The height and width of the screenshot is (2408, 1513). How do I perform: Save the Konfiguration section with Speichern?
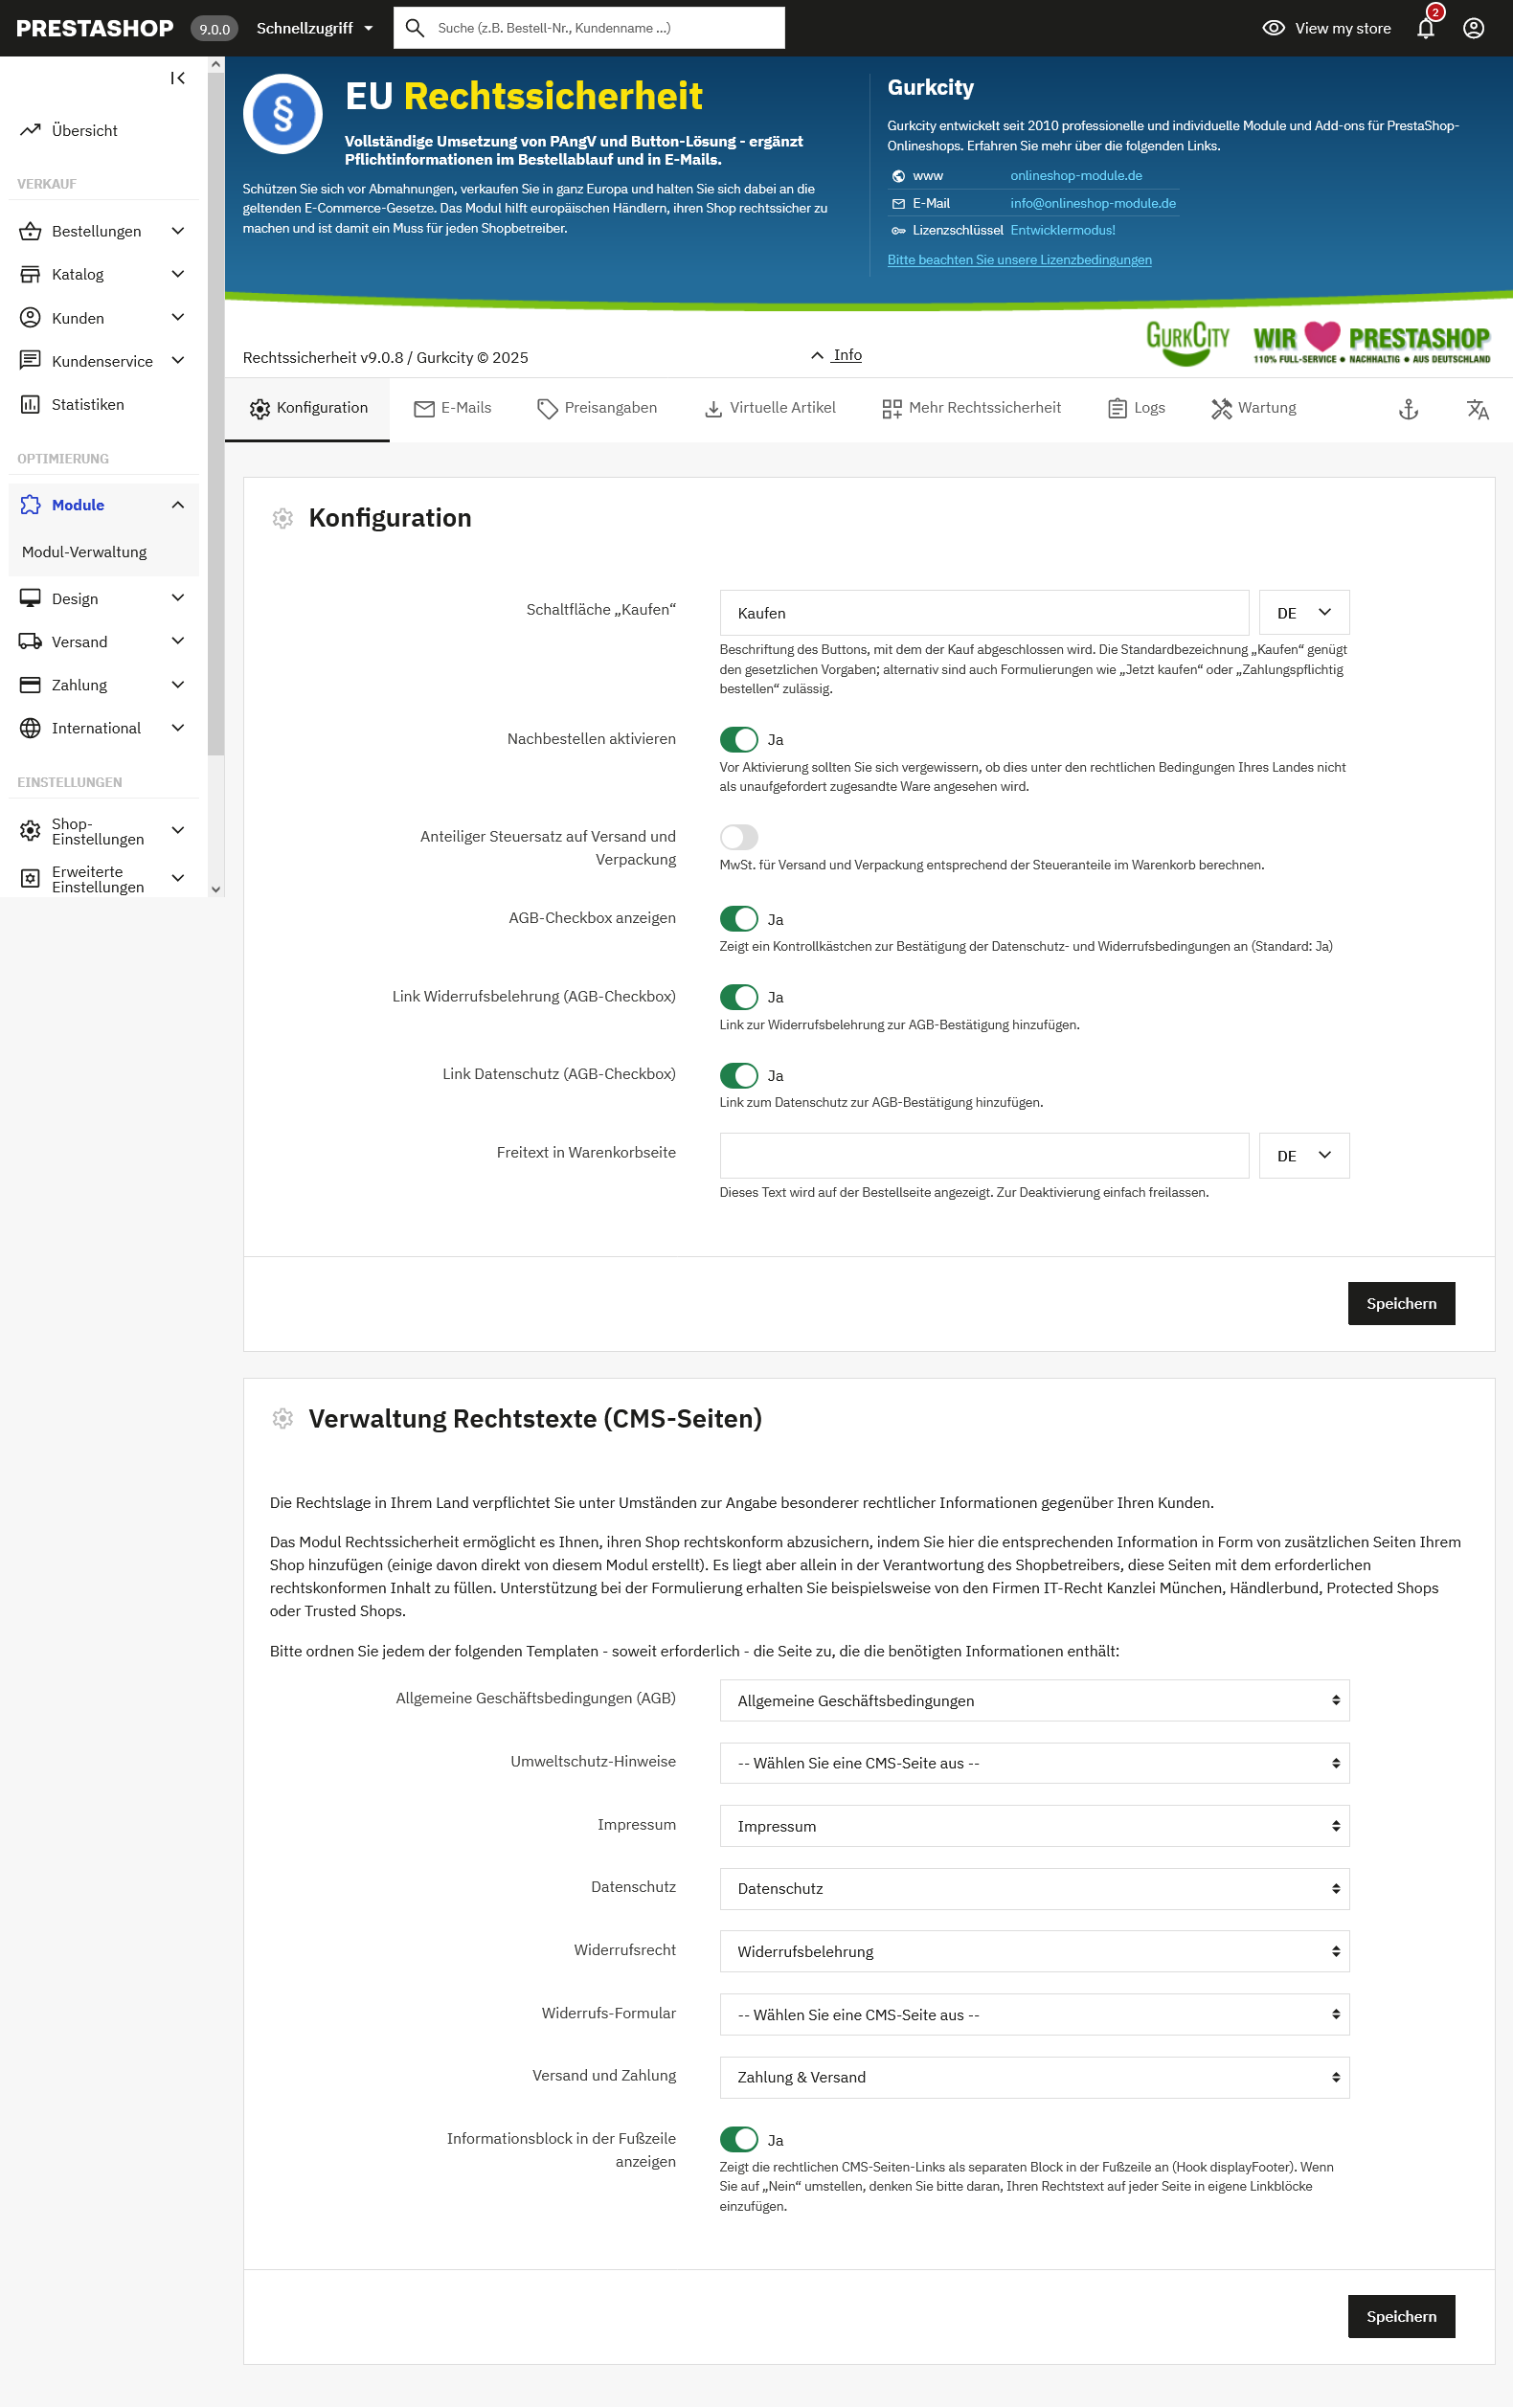tap(1400, 1303)
